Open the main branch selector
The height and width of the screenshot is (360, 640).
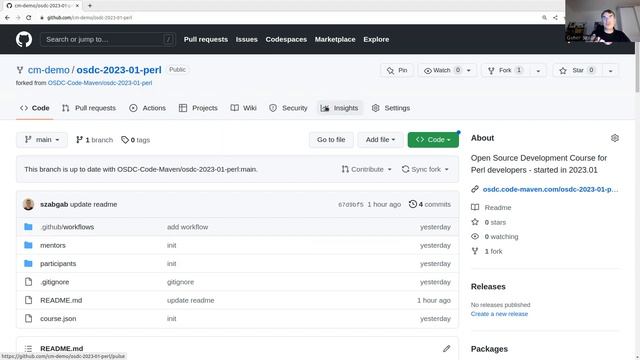(42, 140)
